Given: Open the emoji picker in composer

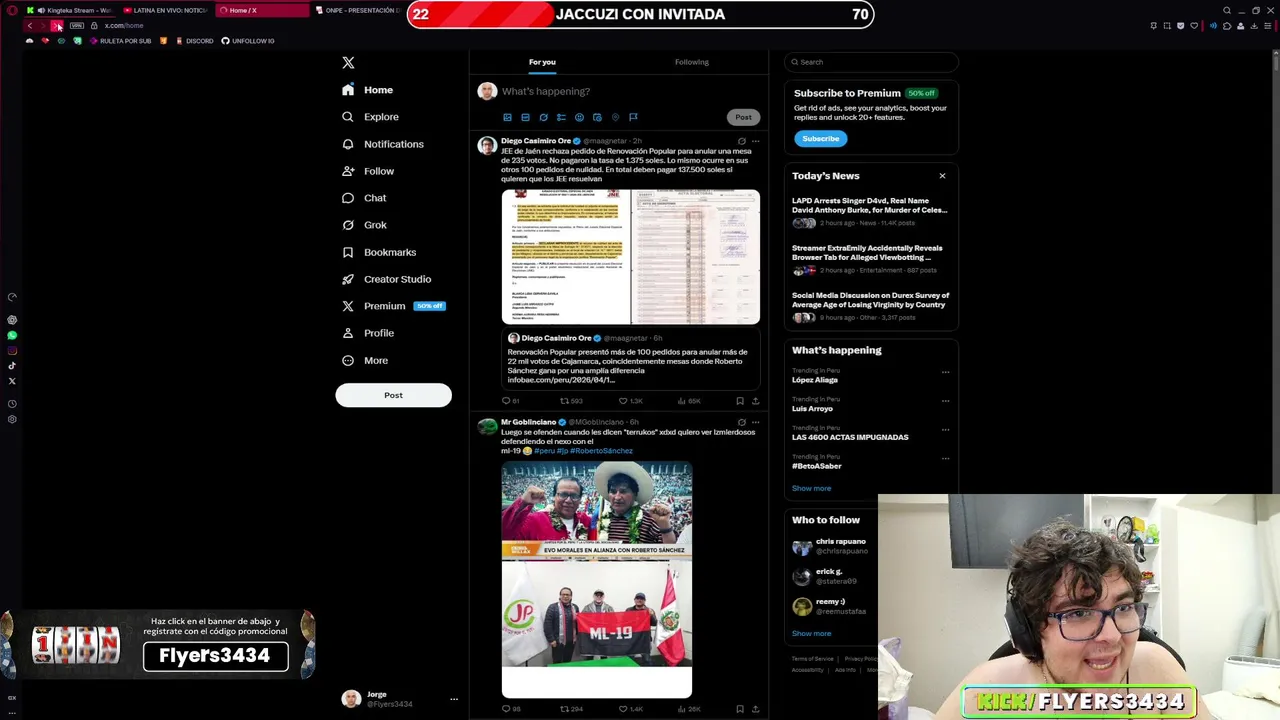Looking at the screenshot, I should (579, 117).
